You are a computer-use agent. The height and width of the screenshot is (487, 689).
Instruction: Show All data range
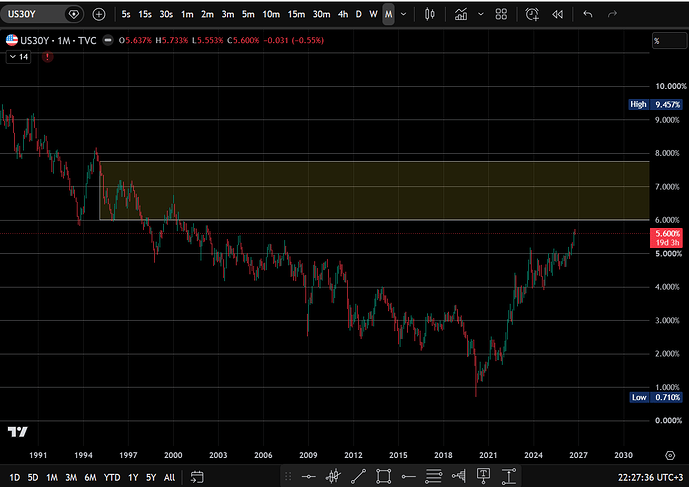click(169, 477)
